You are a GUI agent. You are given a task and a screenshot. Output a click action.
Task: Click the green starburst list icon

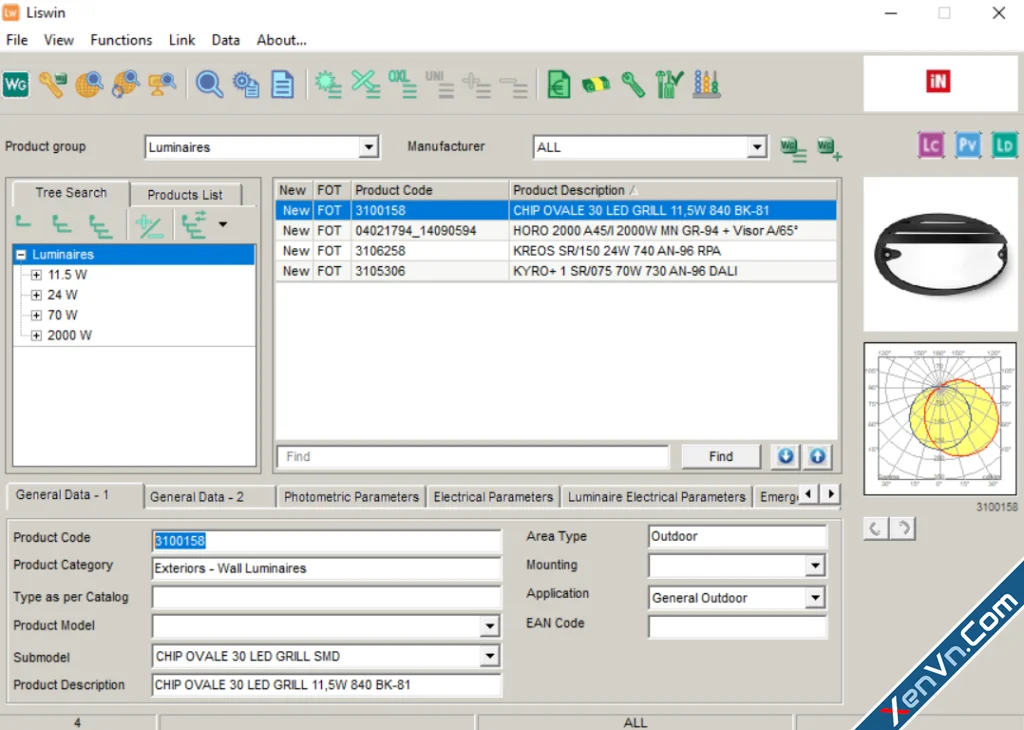328,84
